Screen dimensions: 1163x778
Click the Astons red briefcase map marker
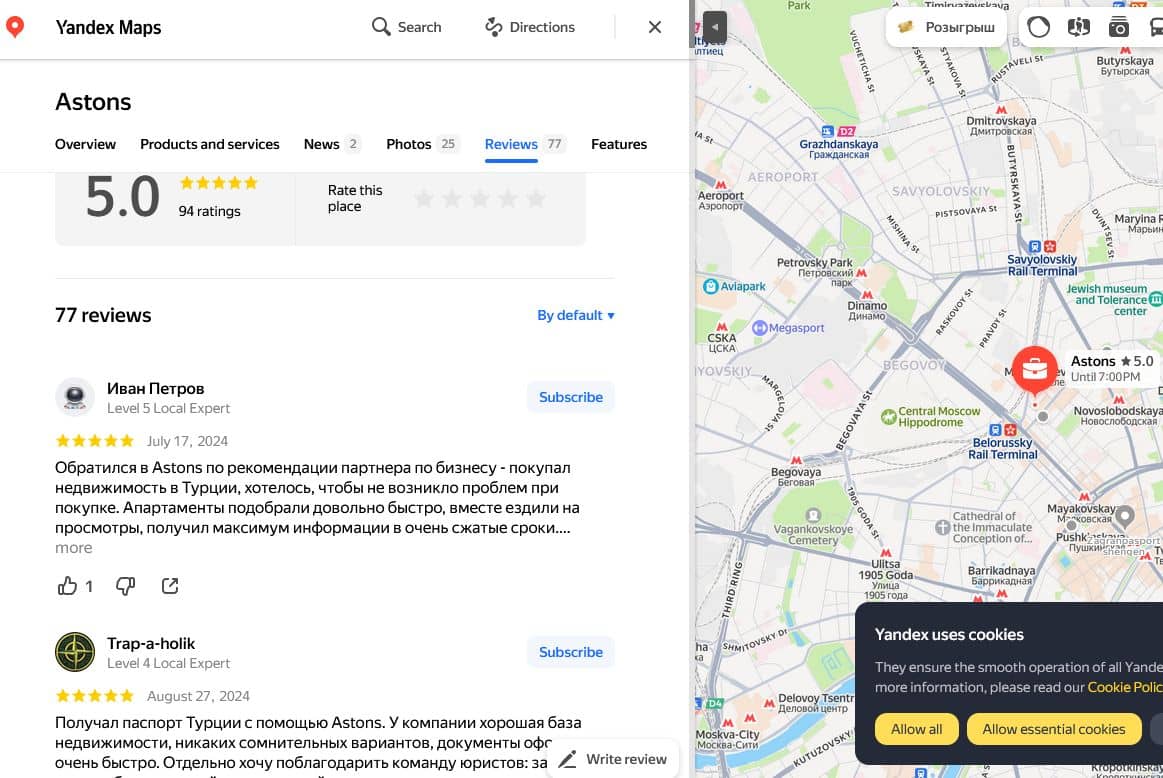[x=1034, y=370]
